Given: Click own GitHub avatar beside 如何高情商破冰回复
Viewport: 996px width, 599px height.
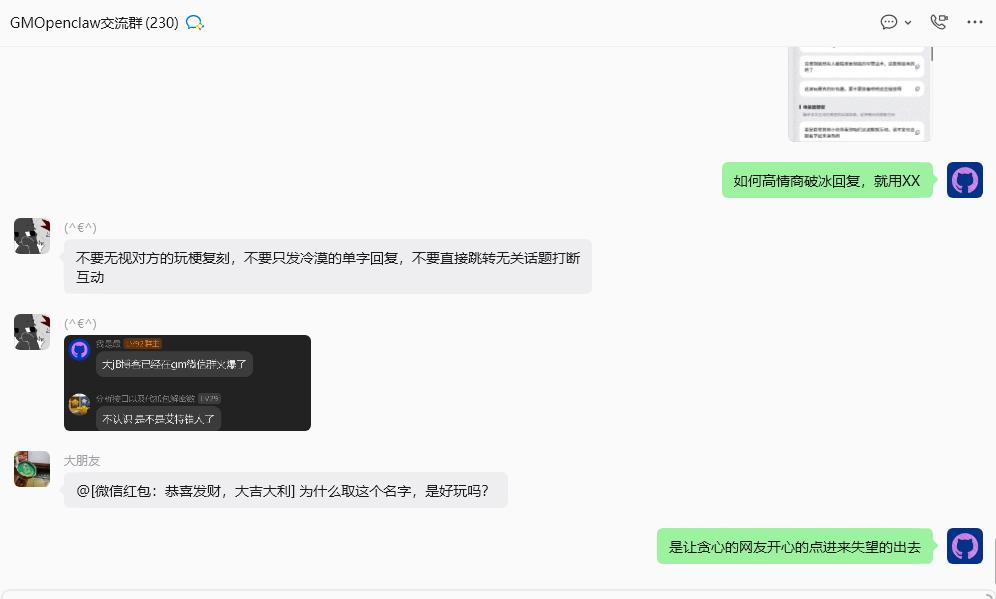Looking at the screenshot, I should (964, 180).
